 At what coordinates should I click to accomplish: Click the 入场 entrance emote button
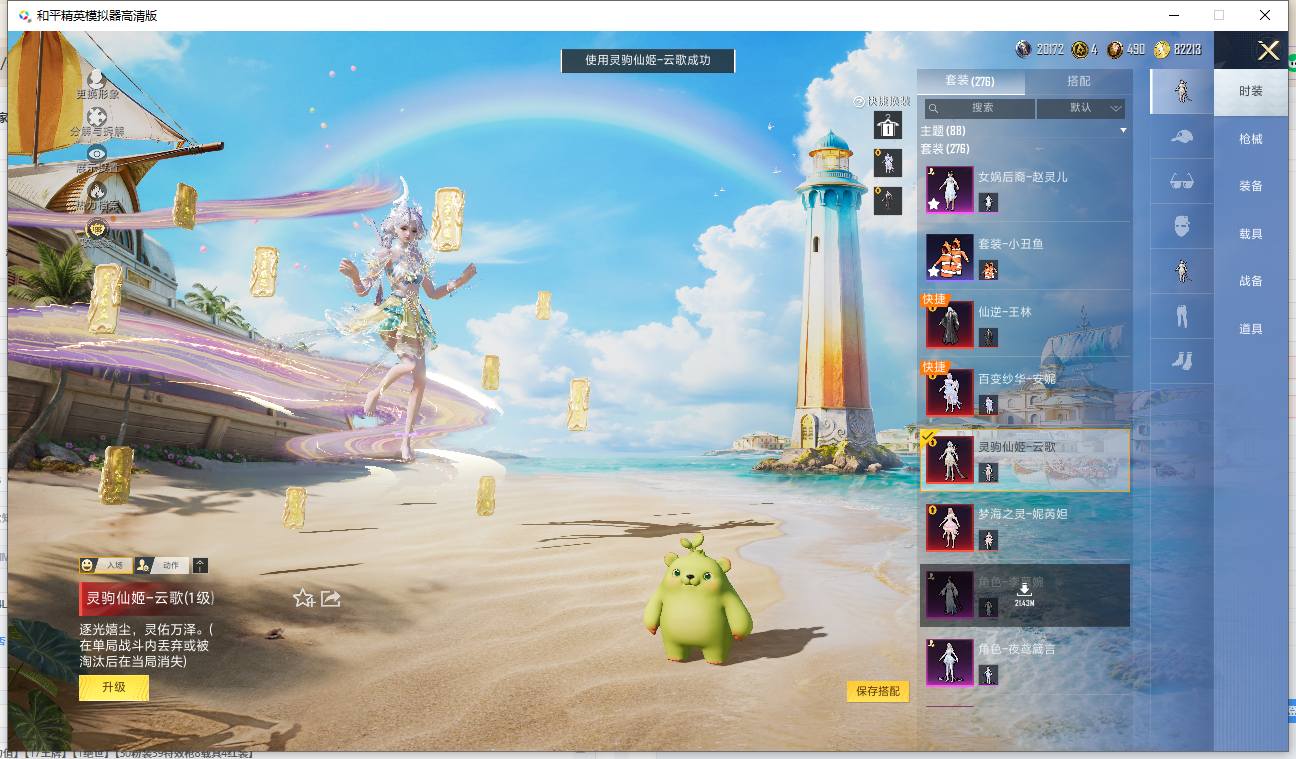click(x=105, y=565)
